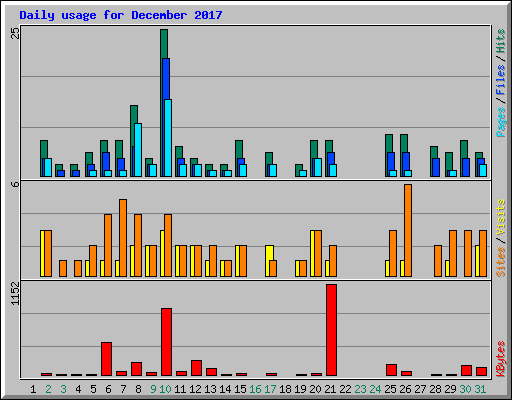The height and width of the screenshot is (400, 512).
Task: Select the orange Visits bar for day 6
Action: 108,246
